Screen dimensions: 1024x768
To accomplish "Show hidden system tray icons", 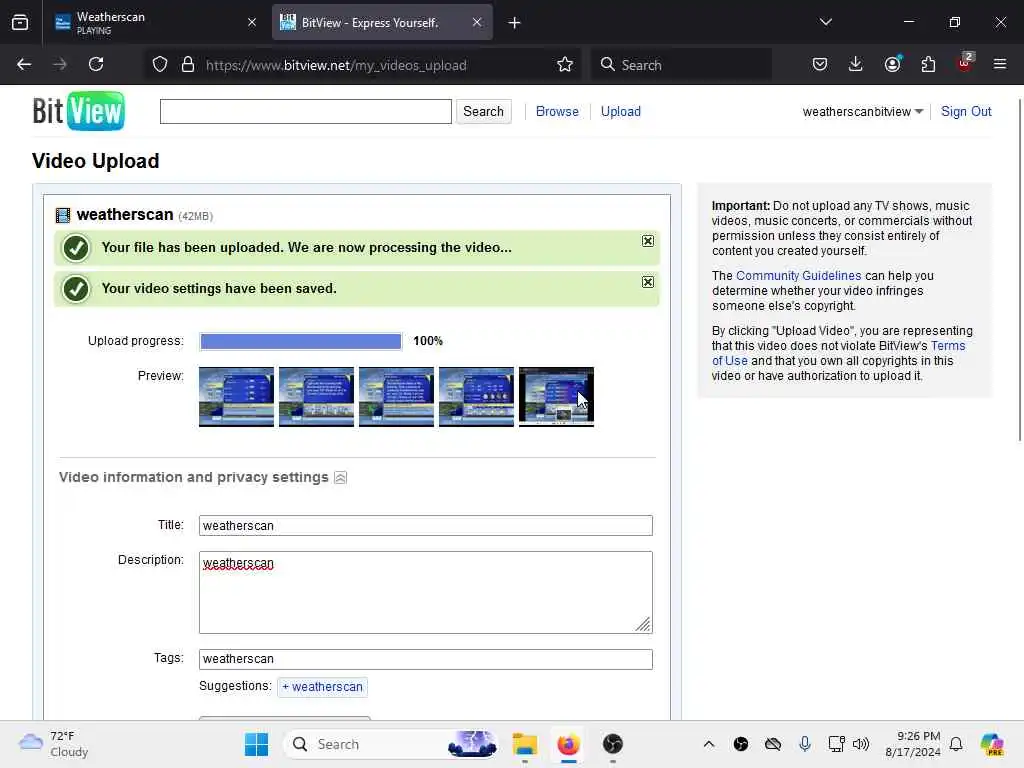I will pos(709,744).
